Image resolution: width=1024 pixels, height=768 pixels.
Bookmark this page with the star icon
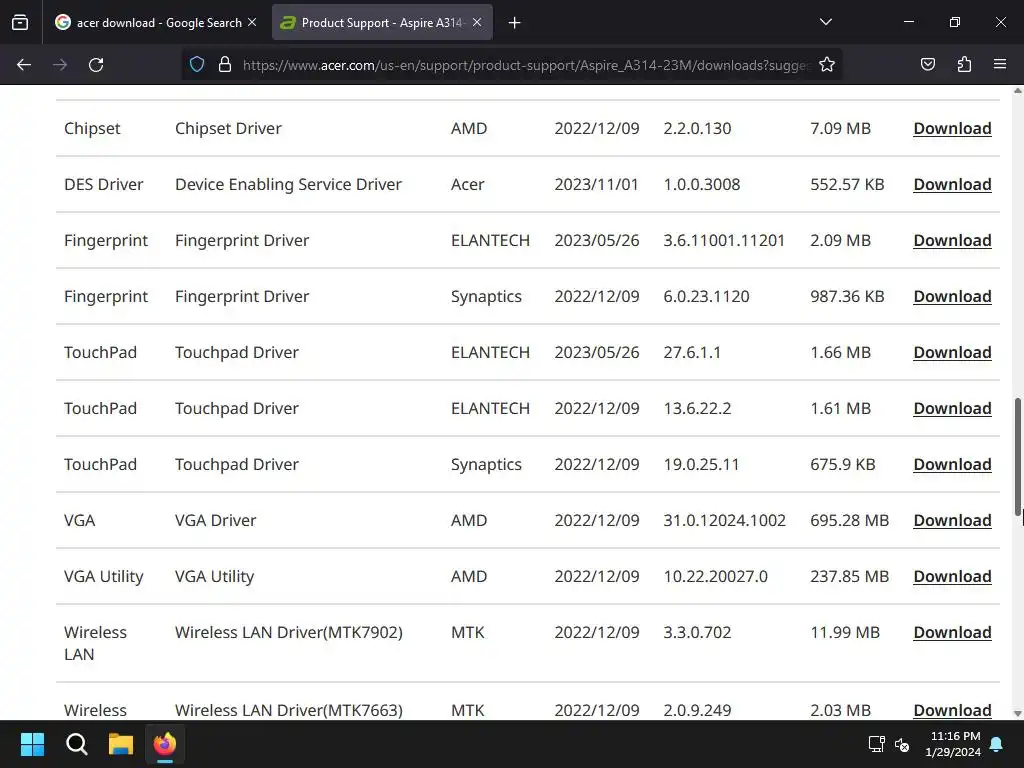pyautogui.click(x=827, y=65)
